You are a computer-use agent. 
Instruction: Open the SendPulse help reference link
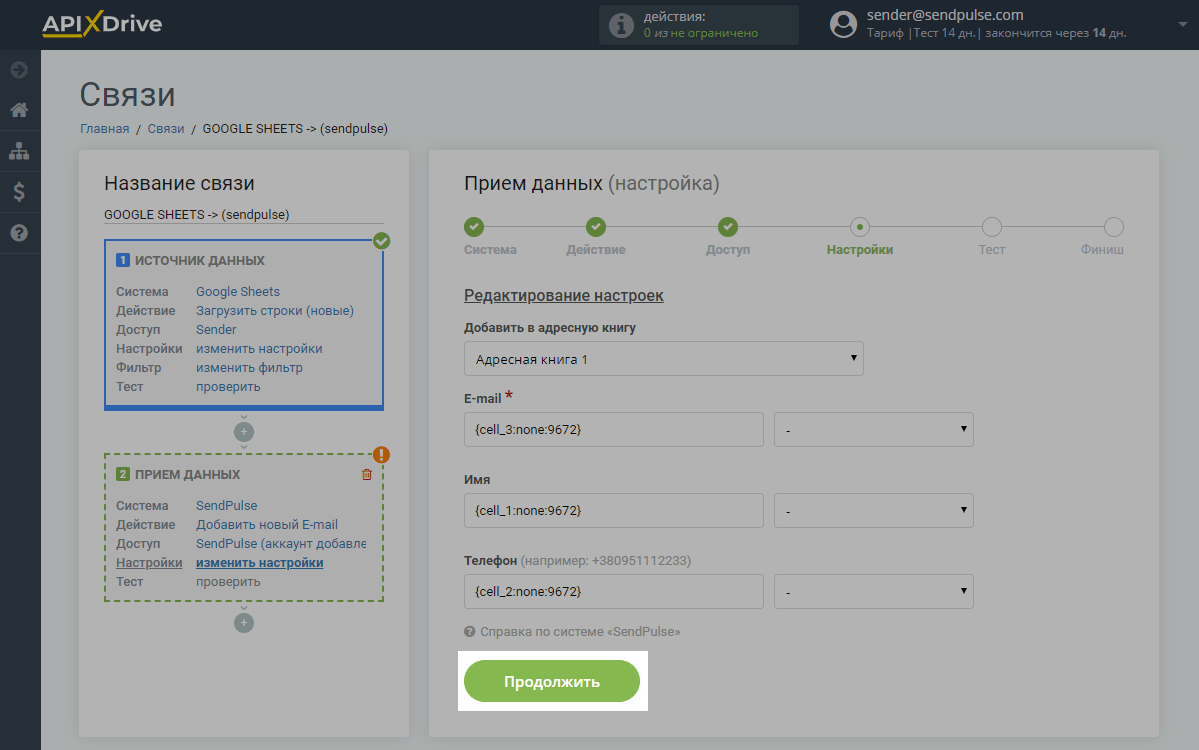(580, 631)
